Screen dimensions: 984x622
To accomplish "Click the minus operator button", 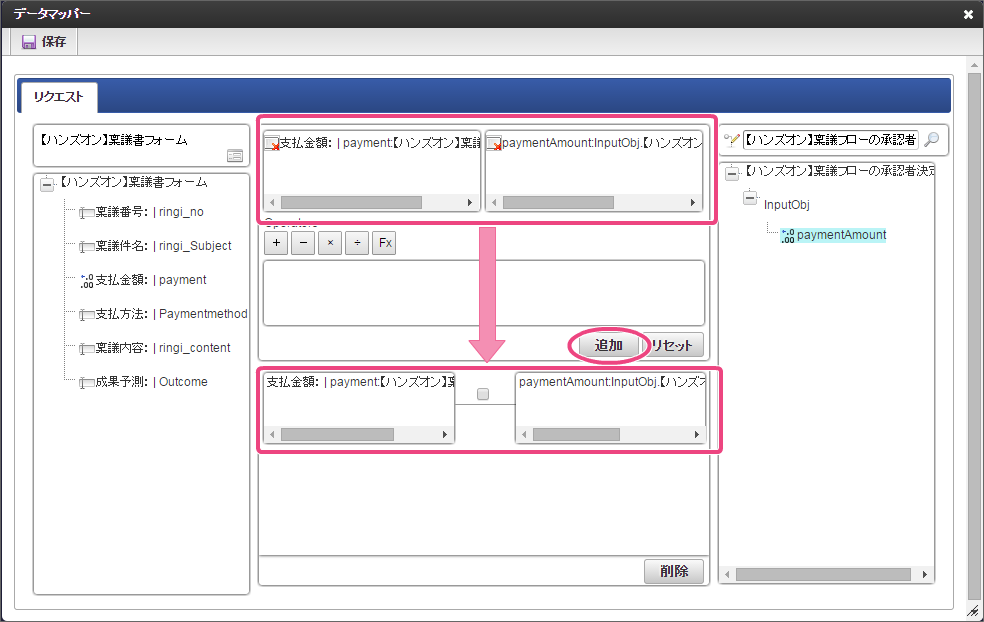I will click(x=303, y=243).
